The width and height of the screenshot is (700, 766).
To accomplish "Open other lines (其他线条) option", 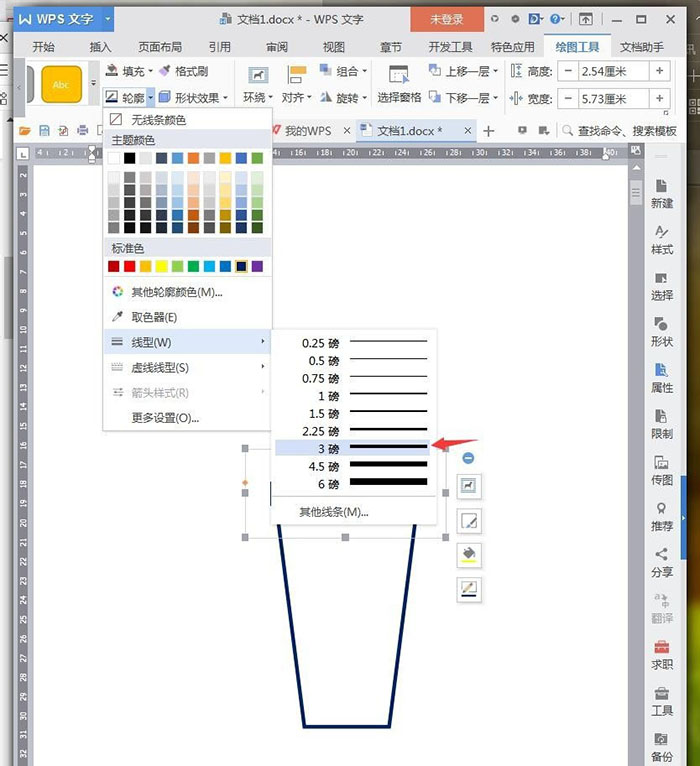I will click(x=334, y=512).
